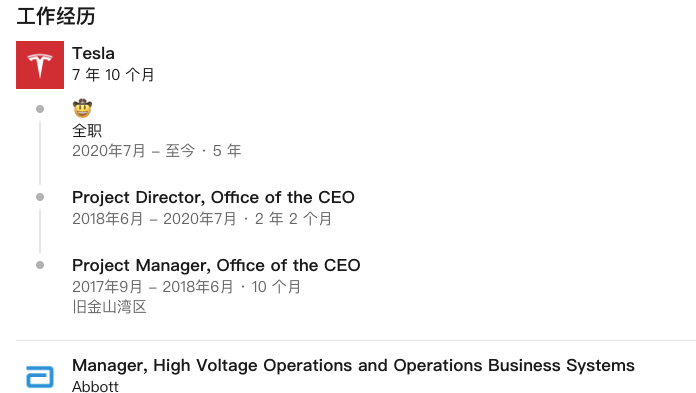Click the 2017年9月 – 2018年6月 date range
Screen dimensions: 696x393
[153, 287]
